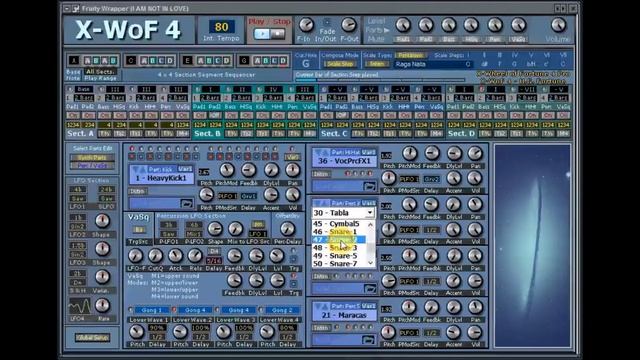Click the level knob above Bass
This screenshot has height=360, width=640.
tap(449, 25)
